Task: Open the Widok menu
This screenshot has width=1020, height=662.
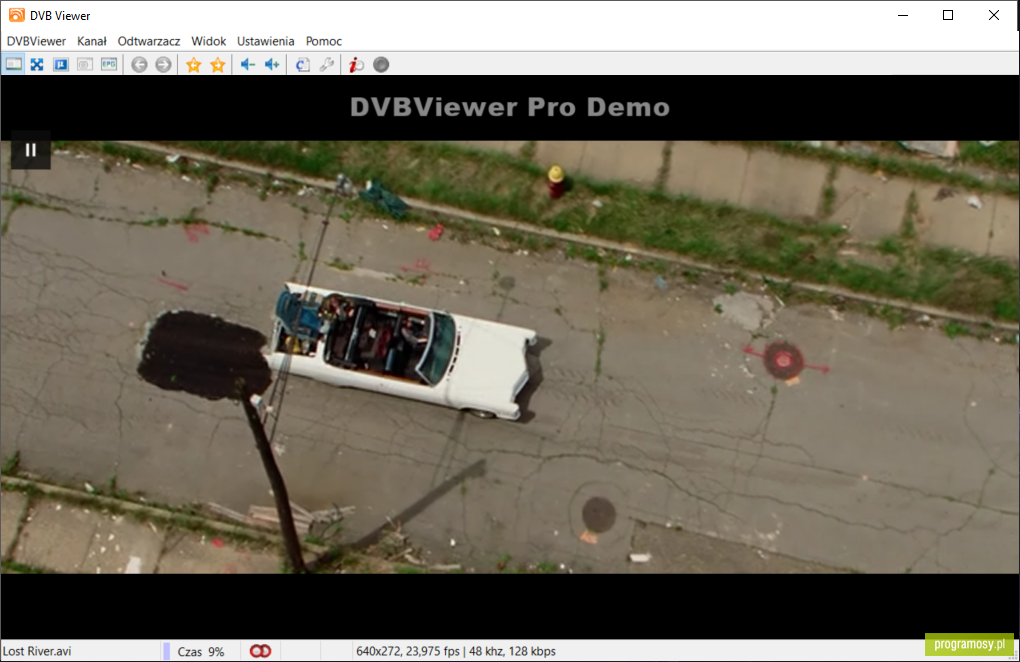Action: tap(209, 41)
